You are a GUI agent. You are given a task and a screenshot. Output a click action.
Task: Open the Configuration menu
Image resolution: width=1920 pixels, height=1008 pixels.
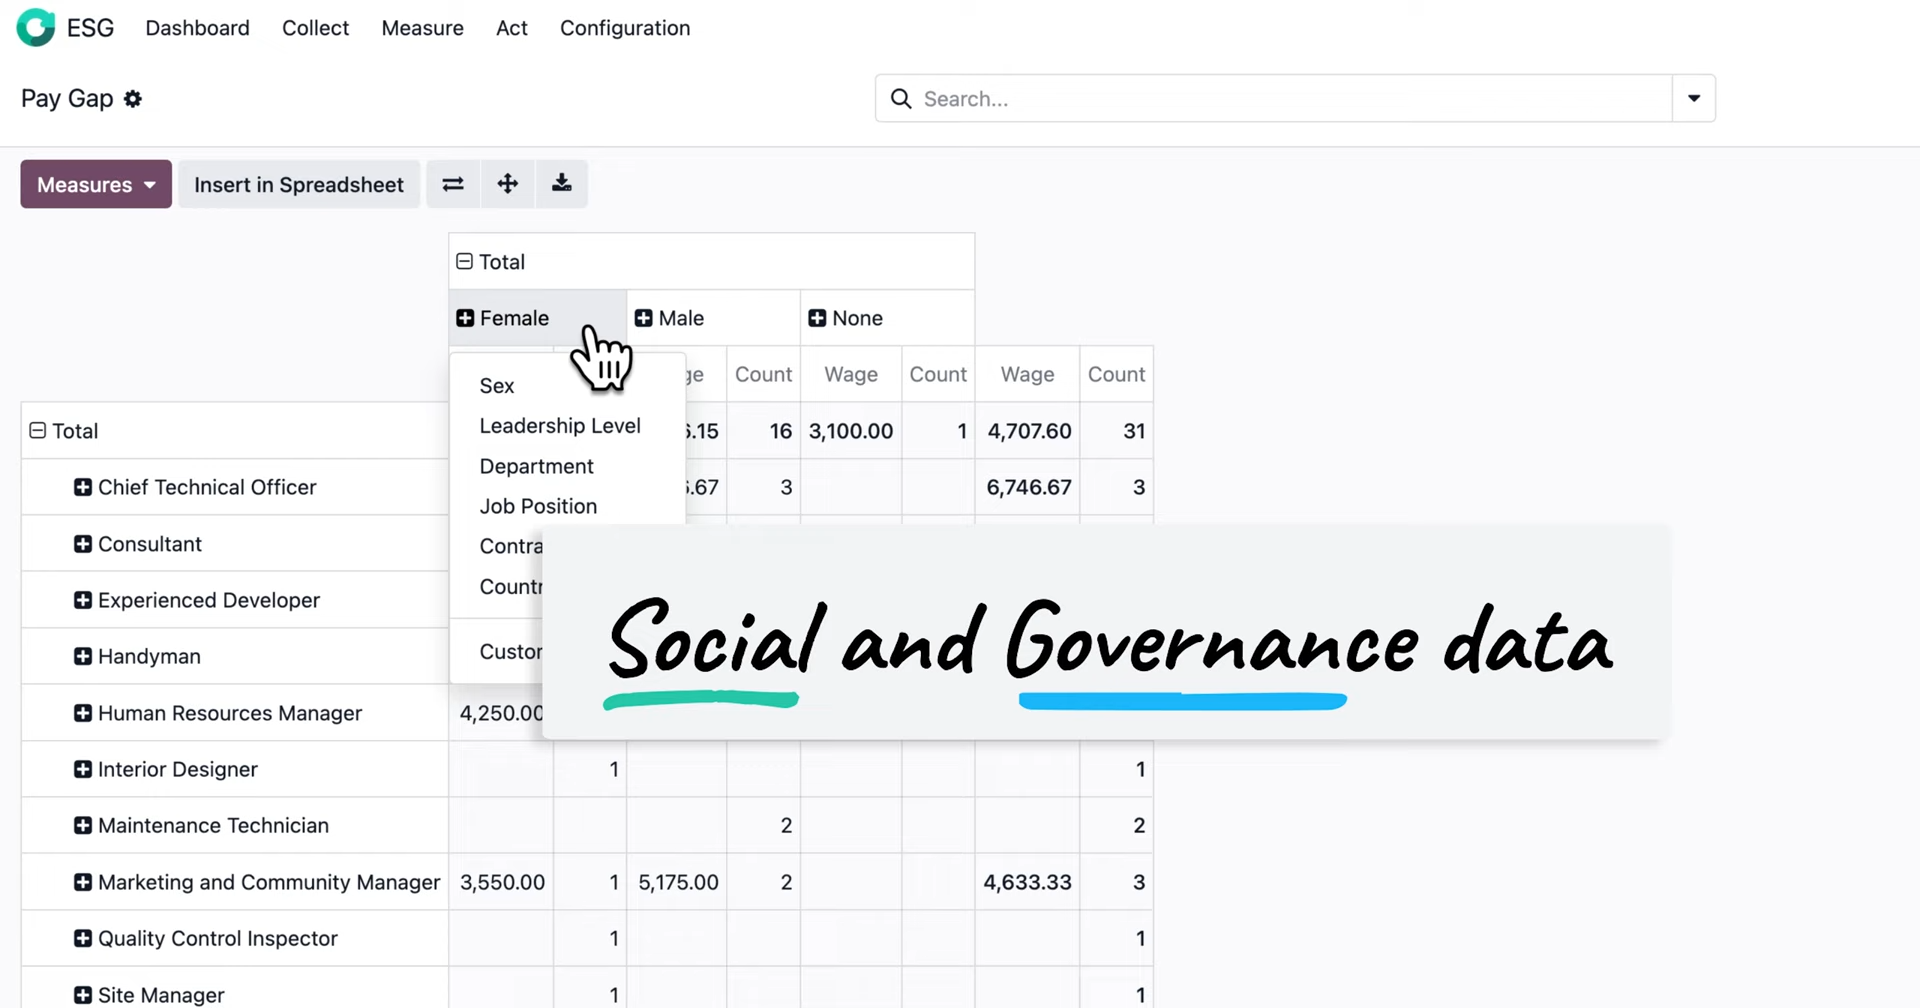(x=625, y=28)
